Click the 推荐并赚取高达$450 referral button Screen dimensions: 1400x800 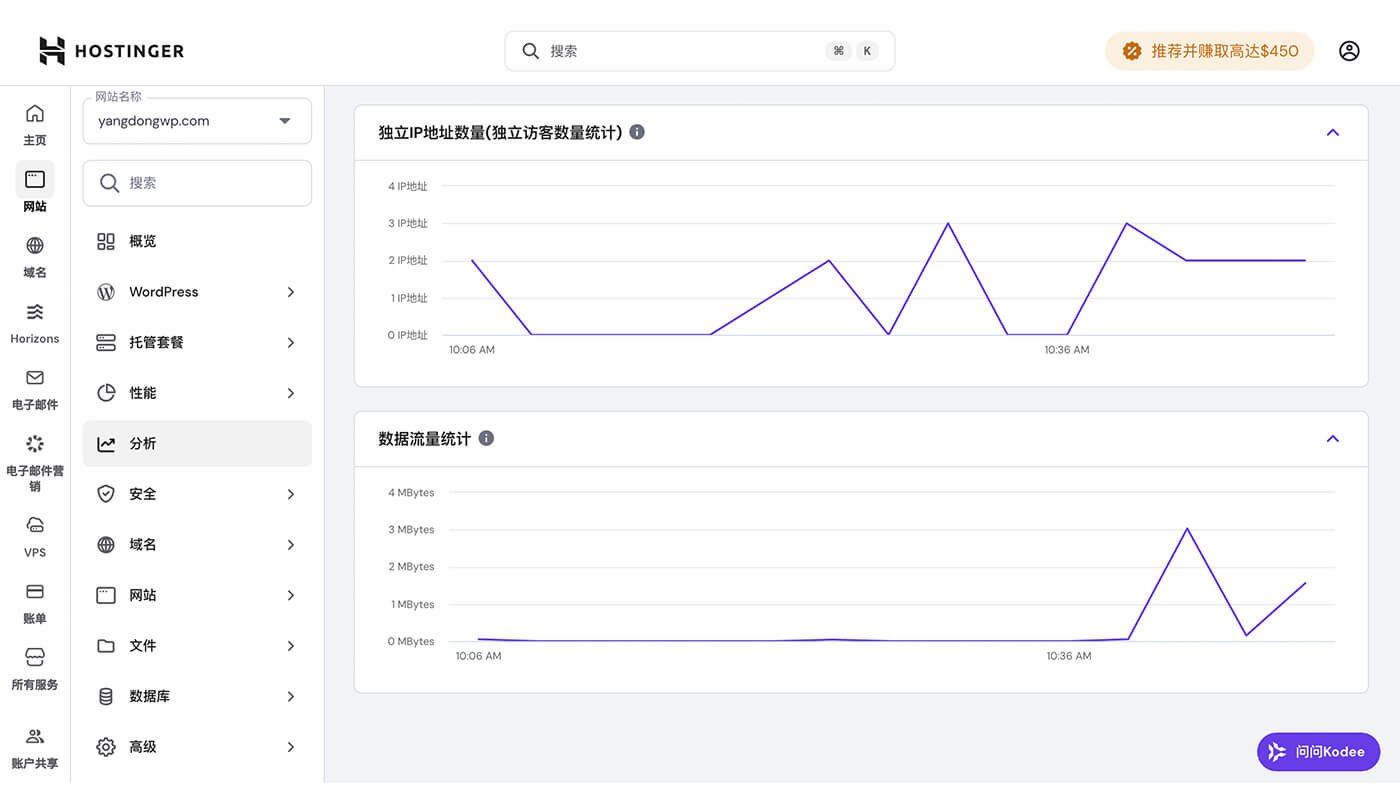click(1209, 50)
